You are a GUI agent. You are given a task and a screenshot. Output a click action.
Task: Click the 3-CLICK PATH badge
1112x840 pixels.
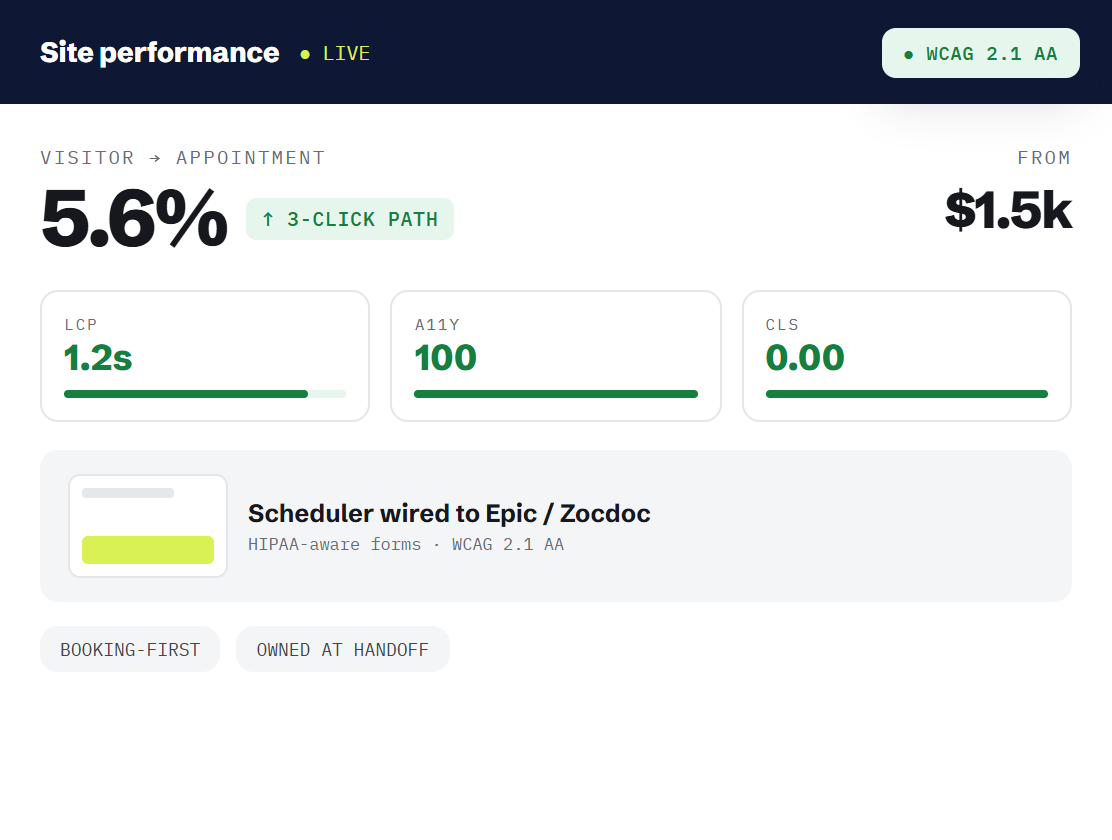pyautogui.click(x=350, y=219)
